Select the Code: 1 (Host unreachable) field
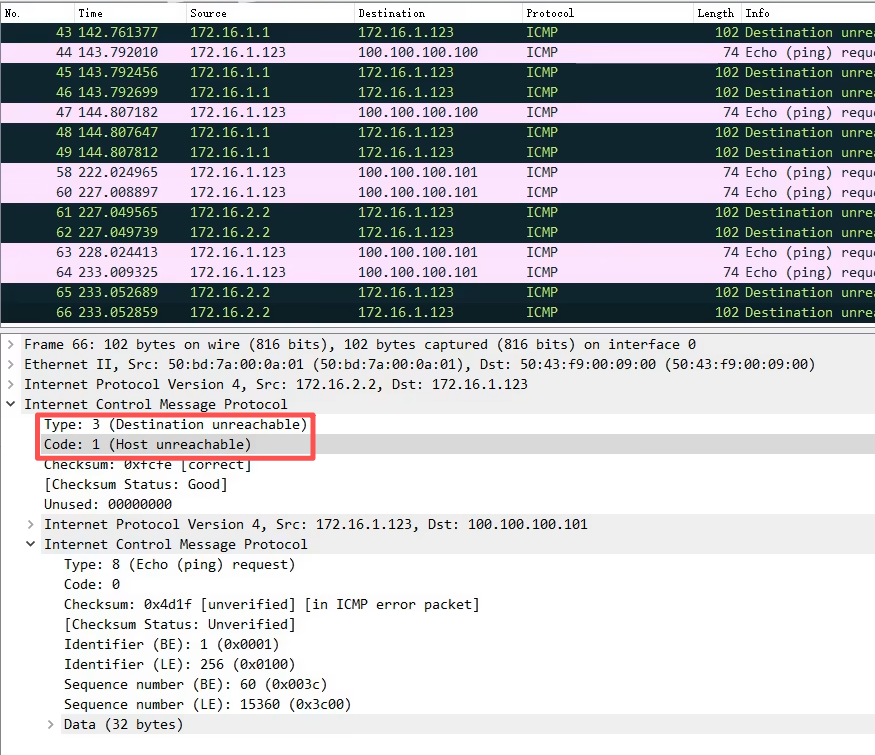Screen dimensions: 875x755 [147, 444]
